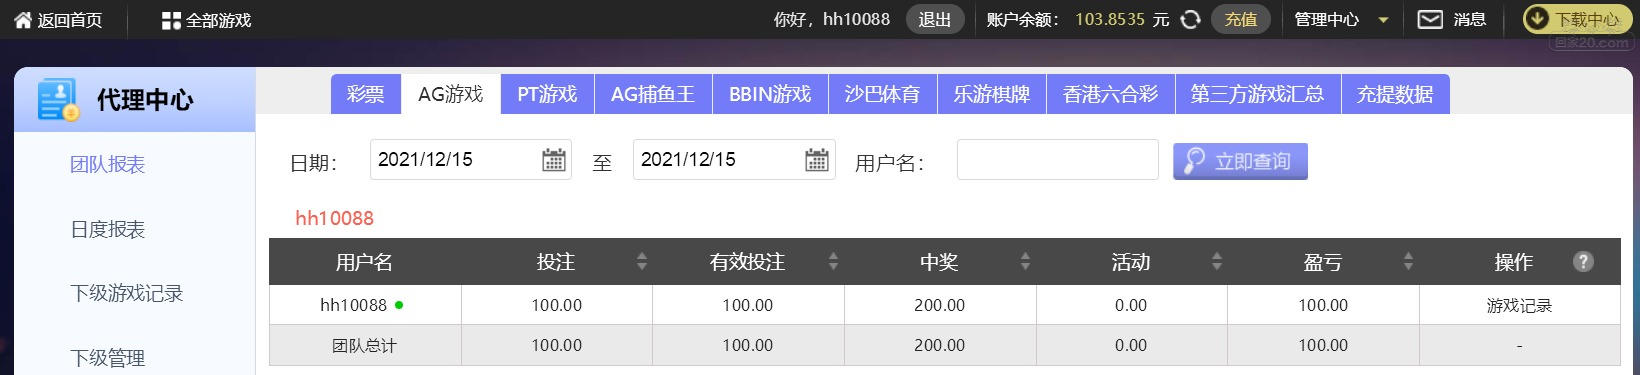The image size is (1640, 375).
Task: Open 下级游戏记录 in the sidebar
Action: pyautogui.click(x=126, y=293)
